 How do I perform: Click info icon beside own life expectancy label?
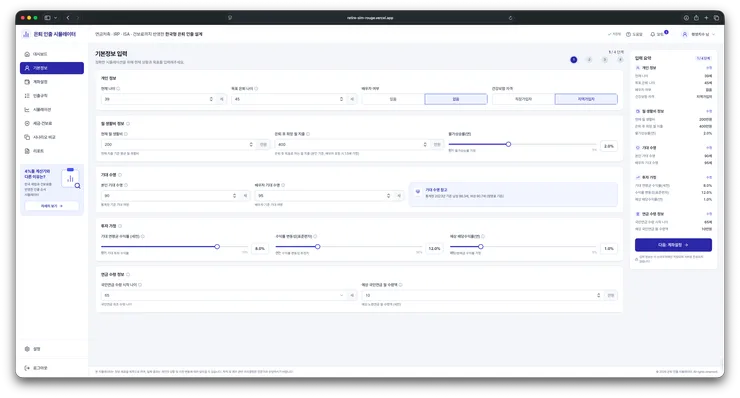[x=126, y=185]
